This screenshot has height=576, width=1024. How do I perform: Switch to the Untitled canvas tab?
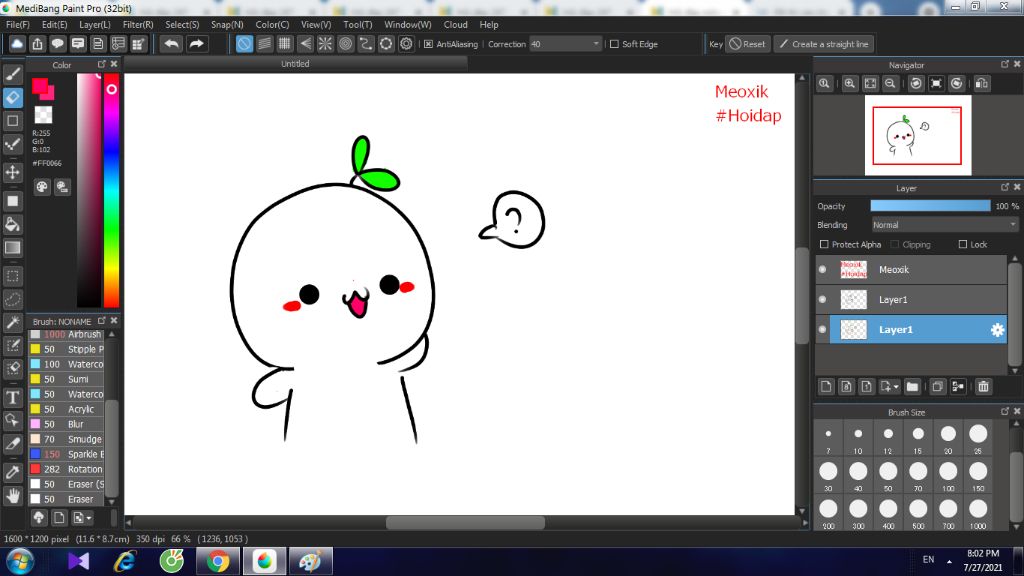pyautogui.click(x=295, y=64)
